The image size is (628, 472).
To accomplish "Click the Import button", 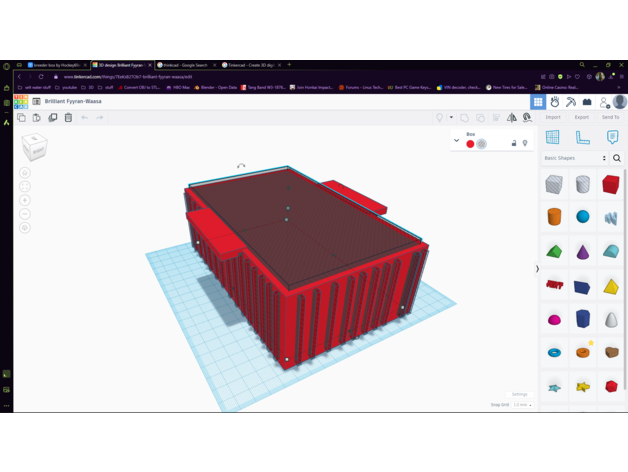I will point(552,117).
